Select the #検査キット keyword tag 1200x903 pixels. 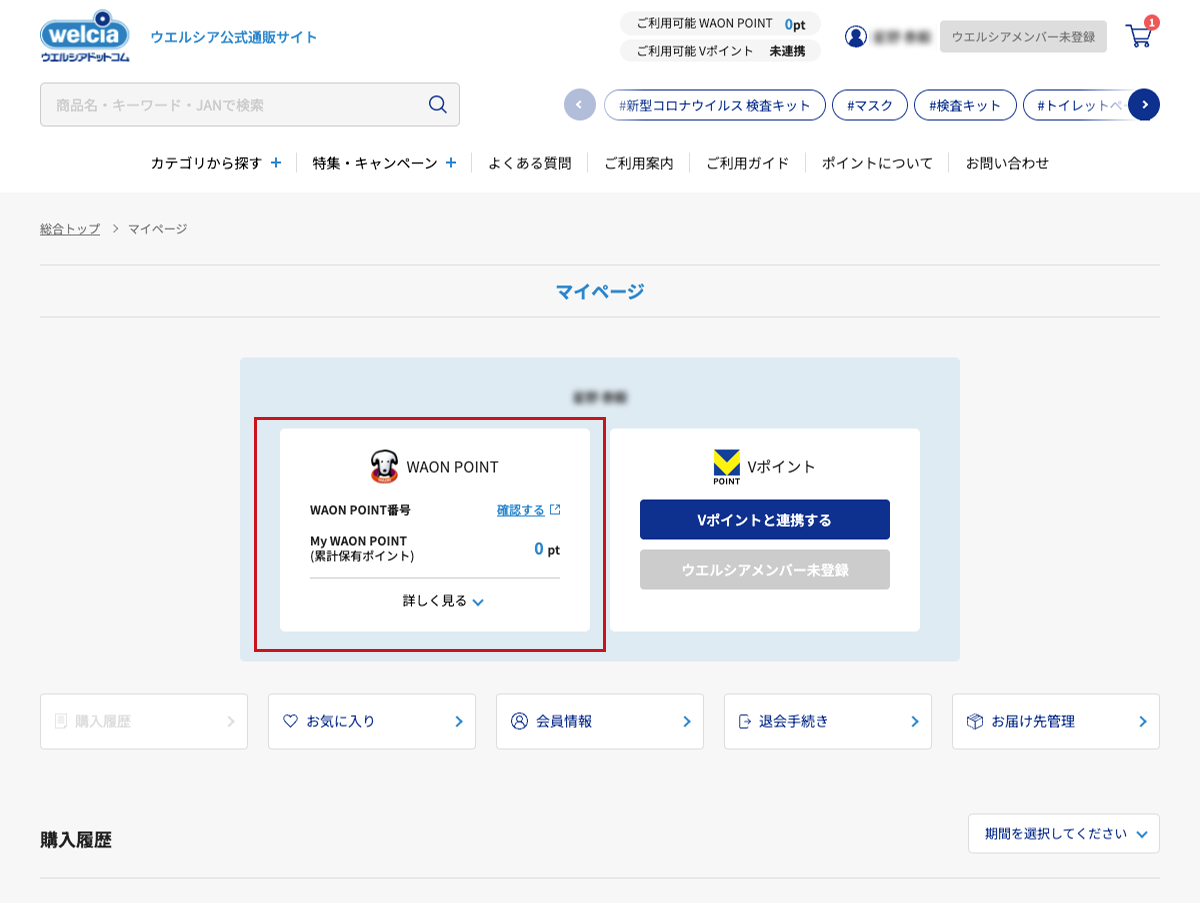coord(965,104)
